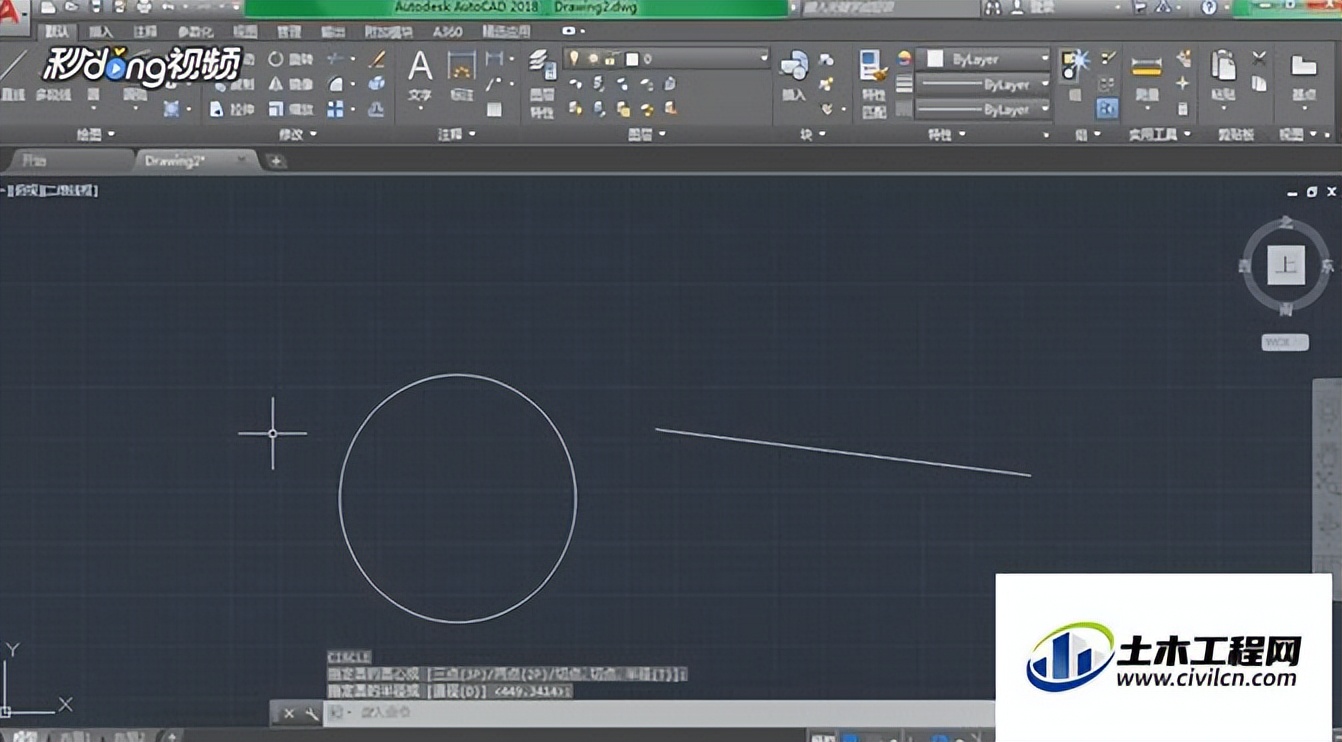Click the ViewCube top face

pos(1286,266)
